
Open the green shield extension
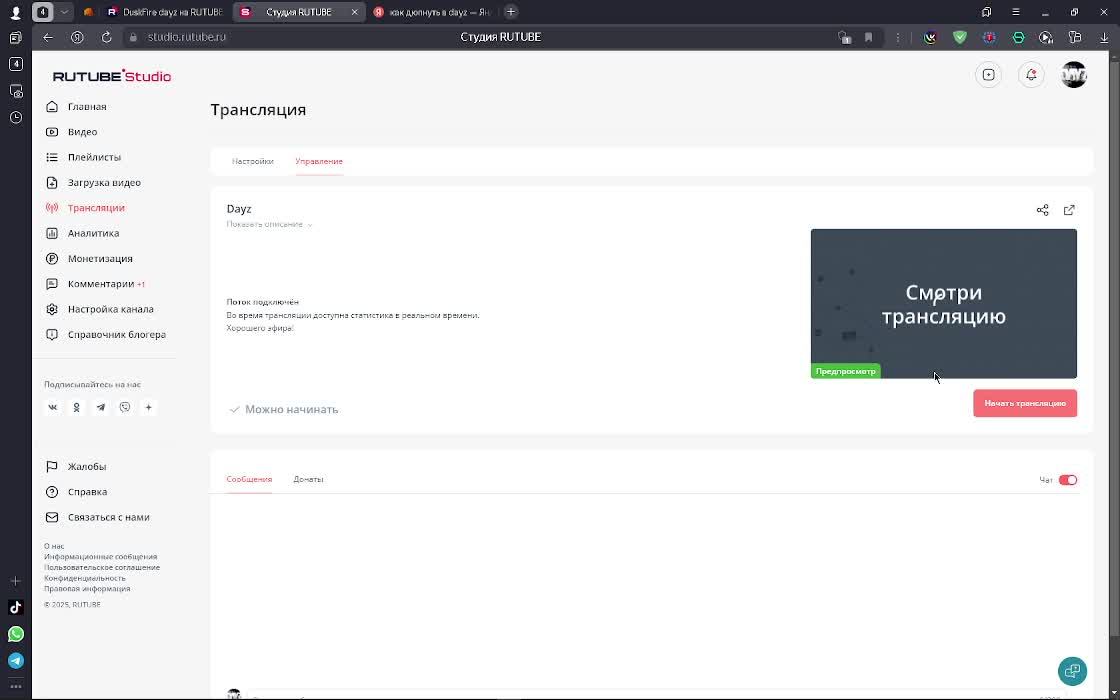(x=959, y=37)
